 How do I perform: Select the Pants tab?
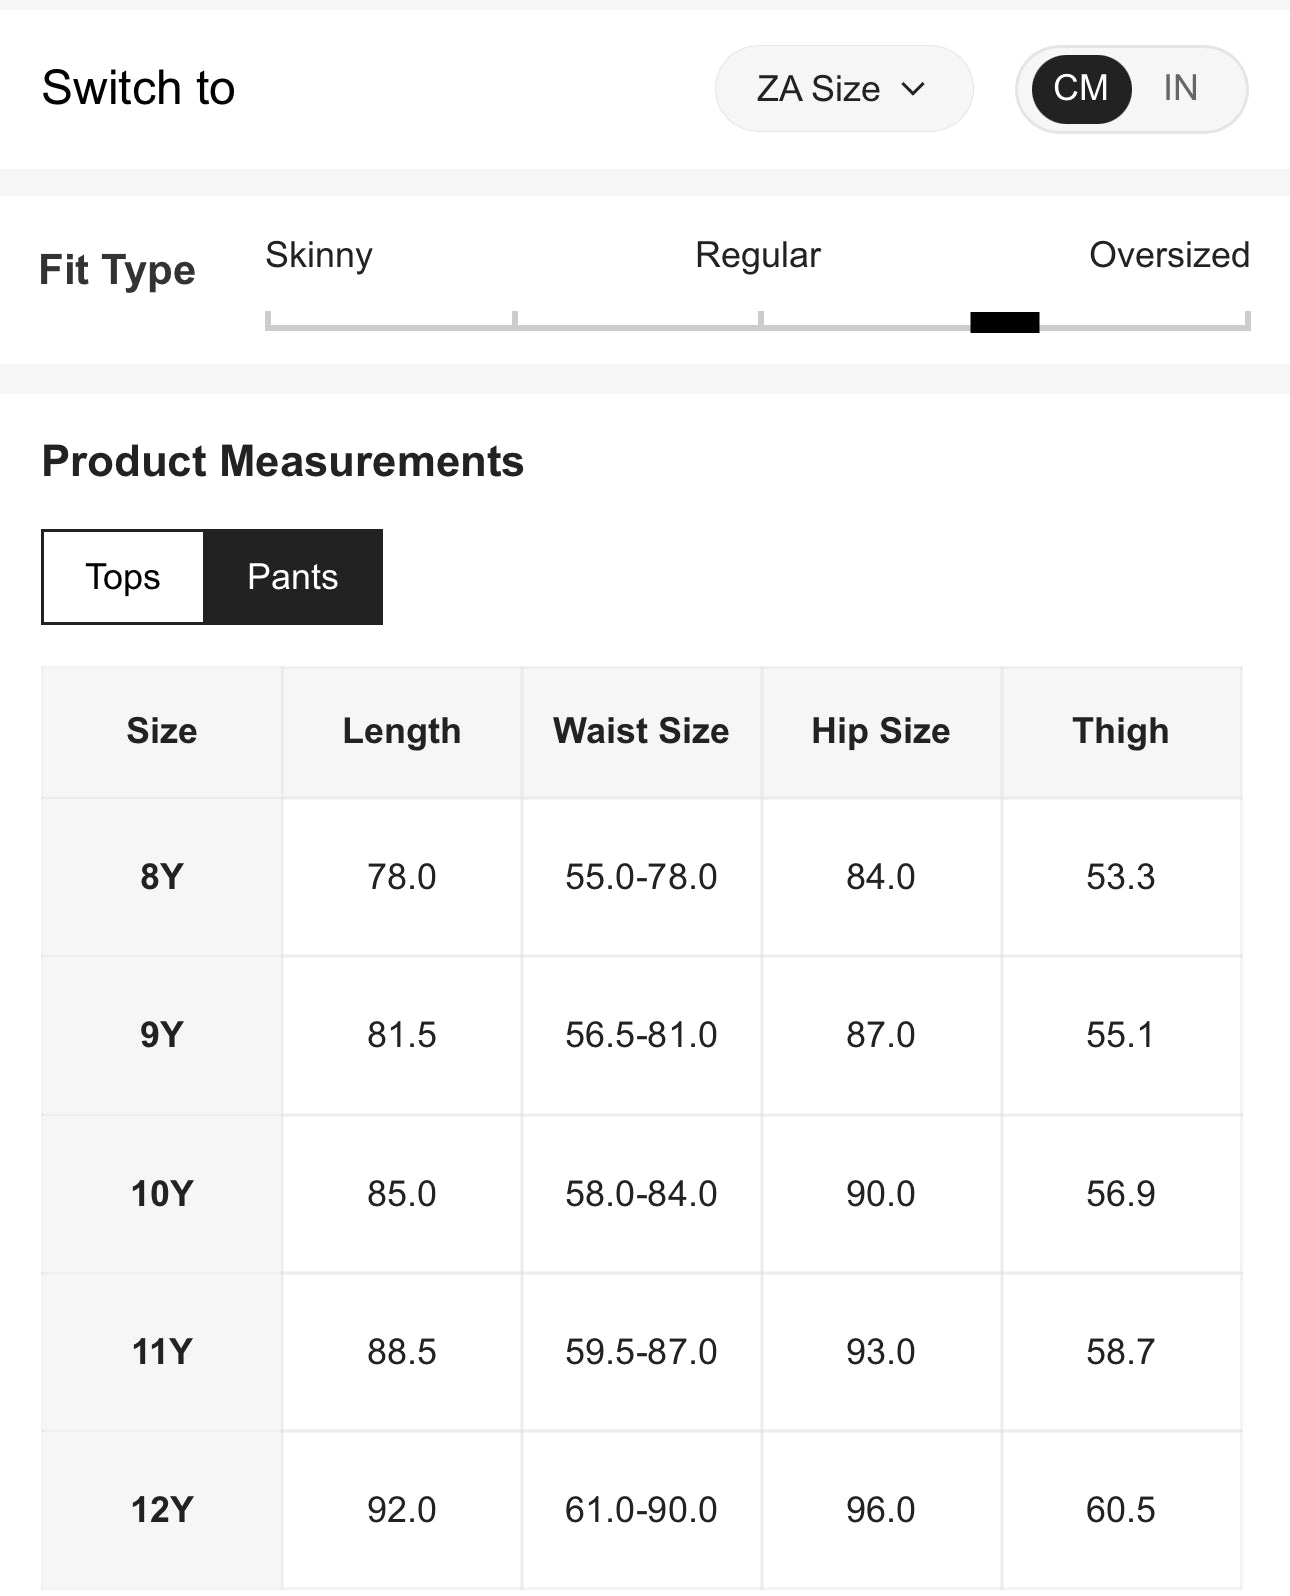tap(293, 577)
